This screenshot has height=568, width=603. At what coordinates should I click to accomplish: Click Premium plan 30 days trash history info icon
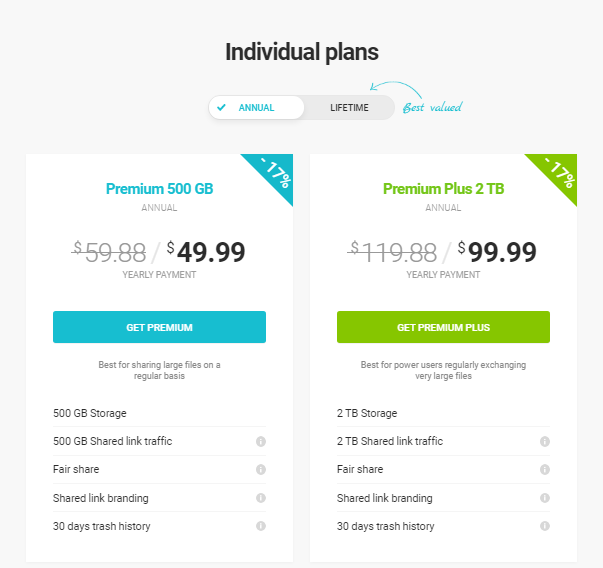click(261, 526)
